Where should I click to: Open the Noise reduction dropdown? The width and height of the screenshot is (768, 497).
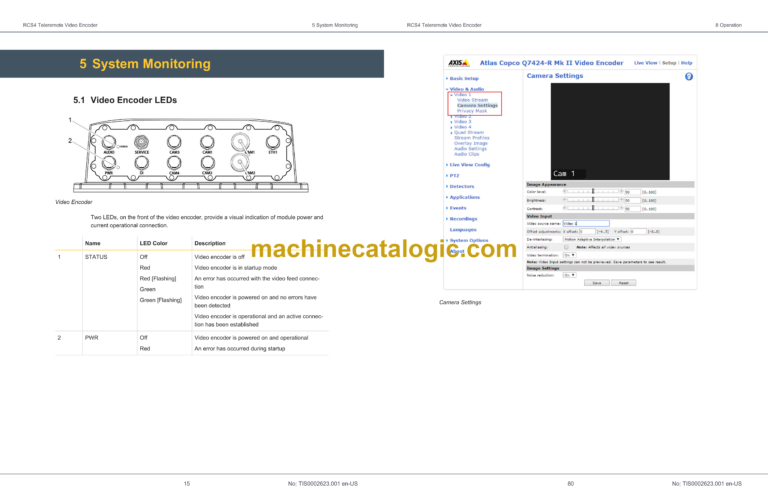(569, 275)
